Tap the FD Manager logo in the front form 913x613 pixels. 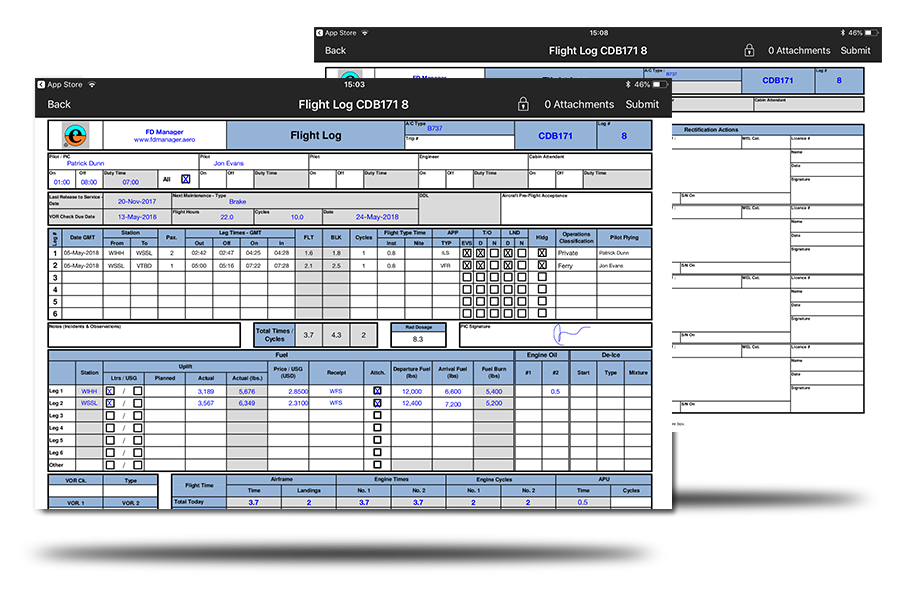(x=76, y=135)
